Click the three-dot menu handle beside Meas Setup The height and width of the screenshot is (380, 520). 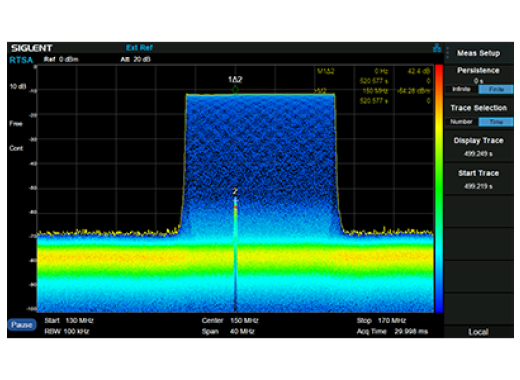448,53
